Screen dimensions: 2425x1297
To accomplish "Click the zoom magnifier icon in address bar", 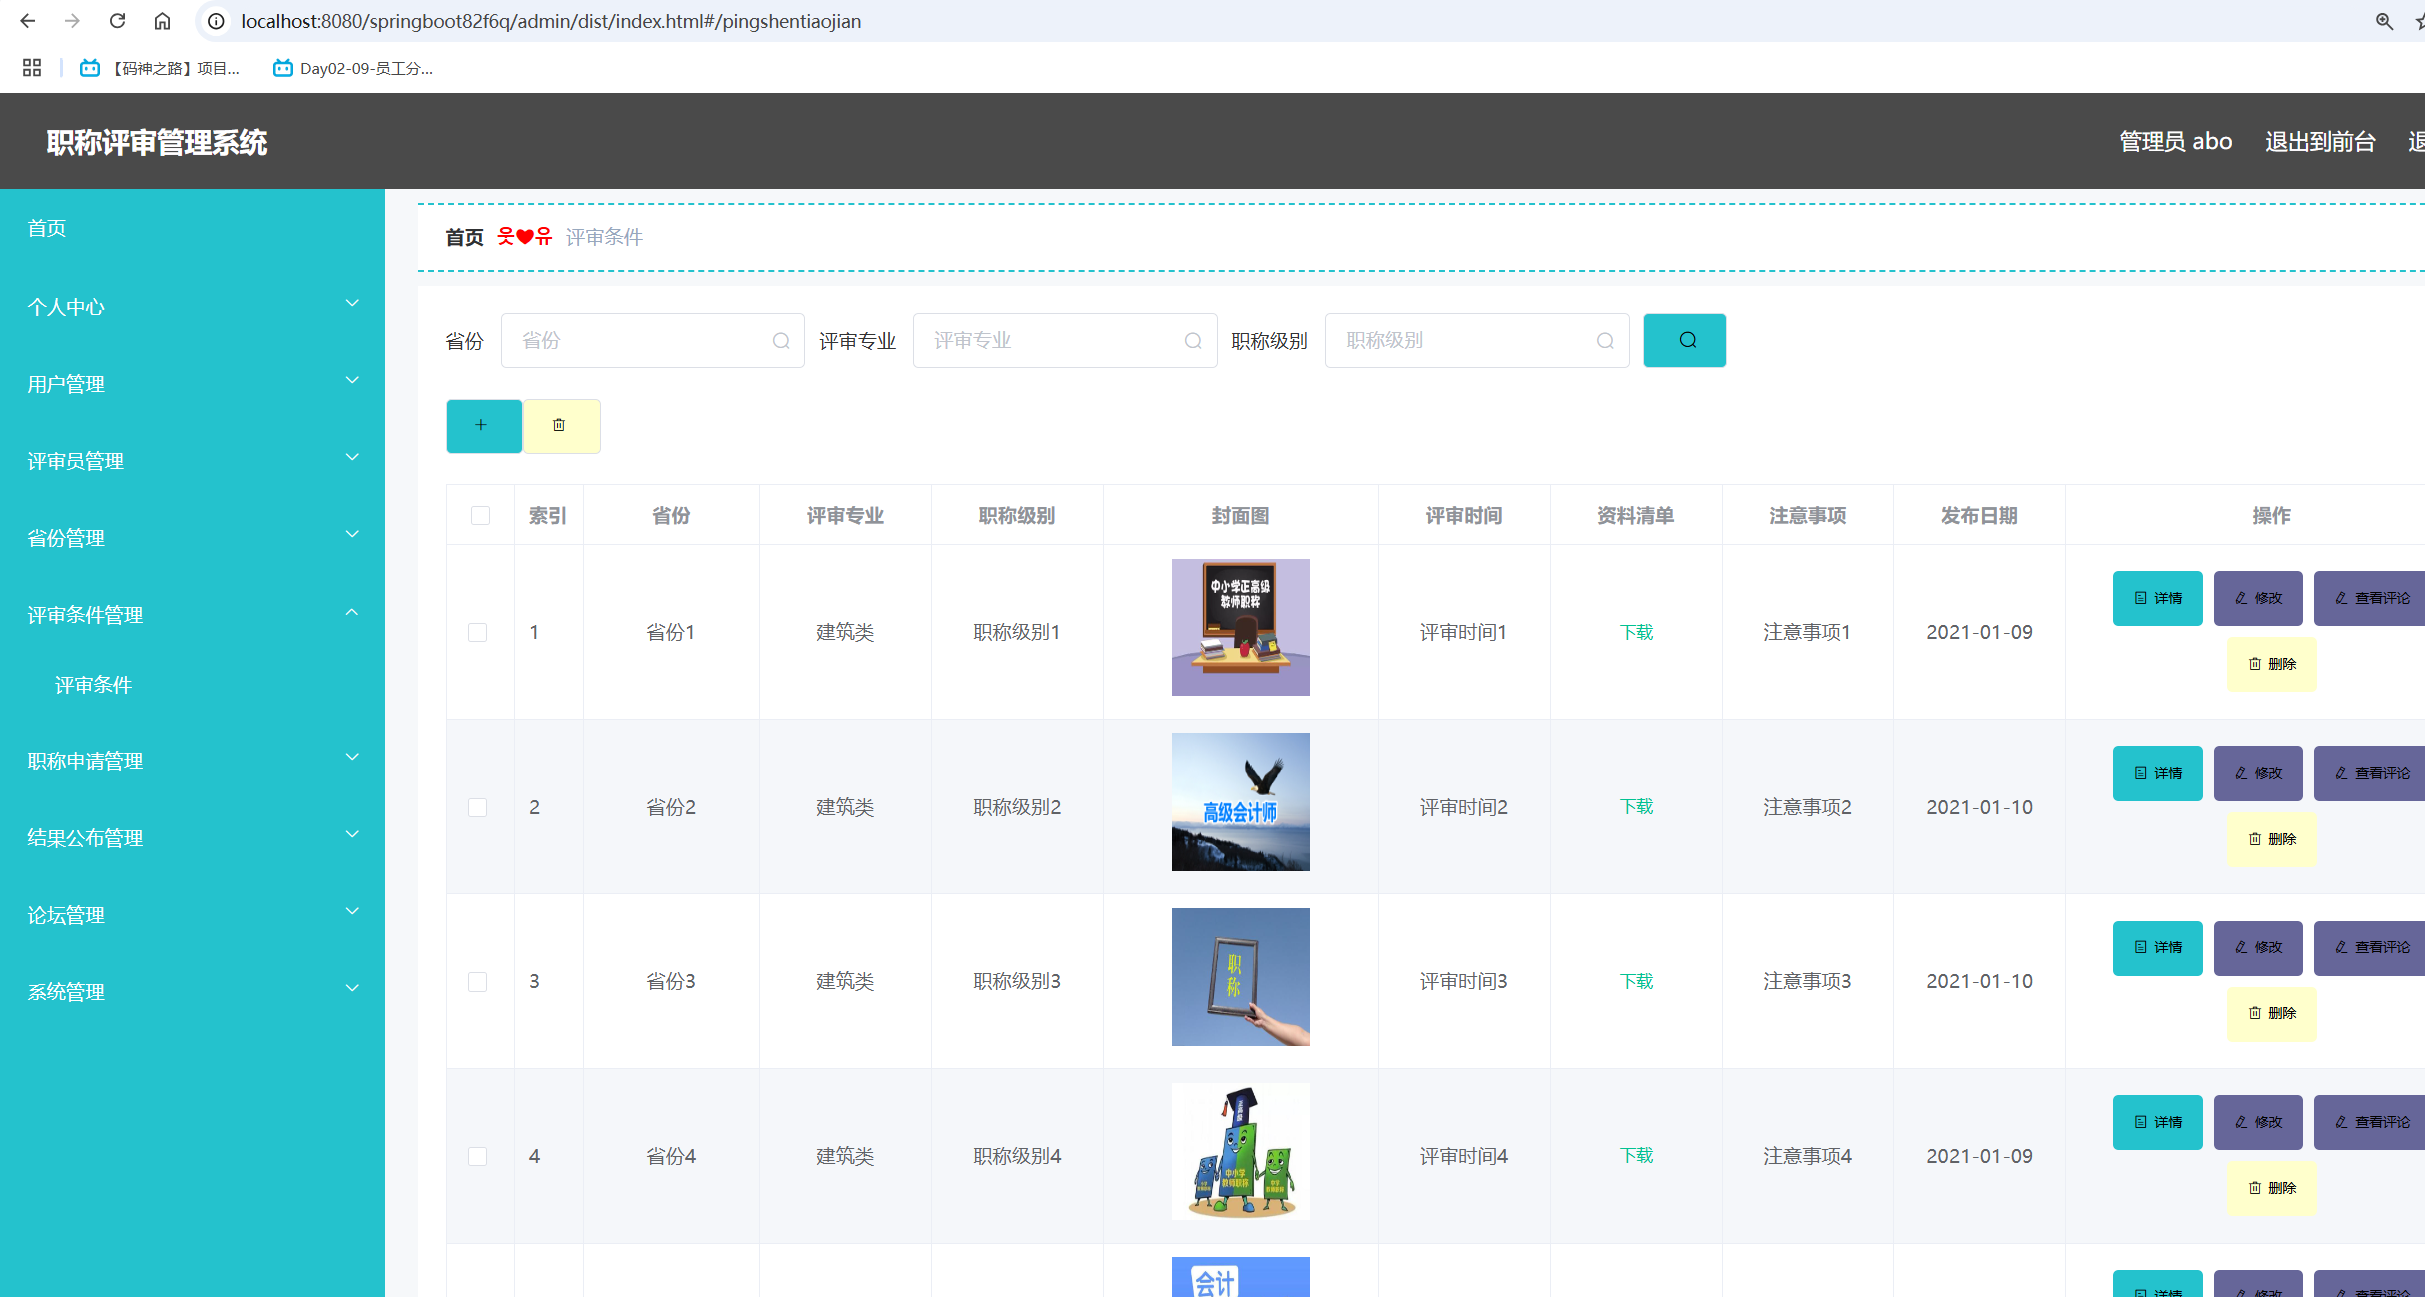I will pyautogui.click(x=2384, y=21).
